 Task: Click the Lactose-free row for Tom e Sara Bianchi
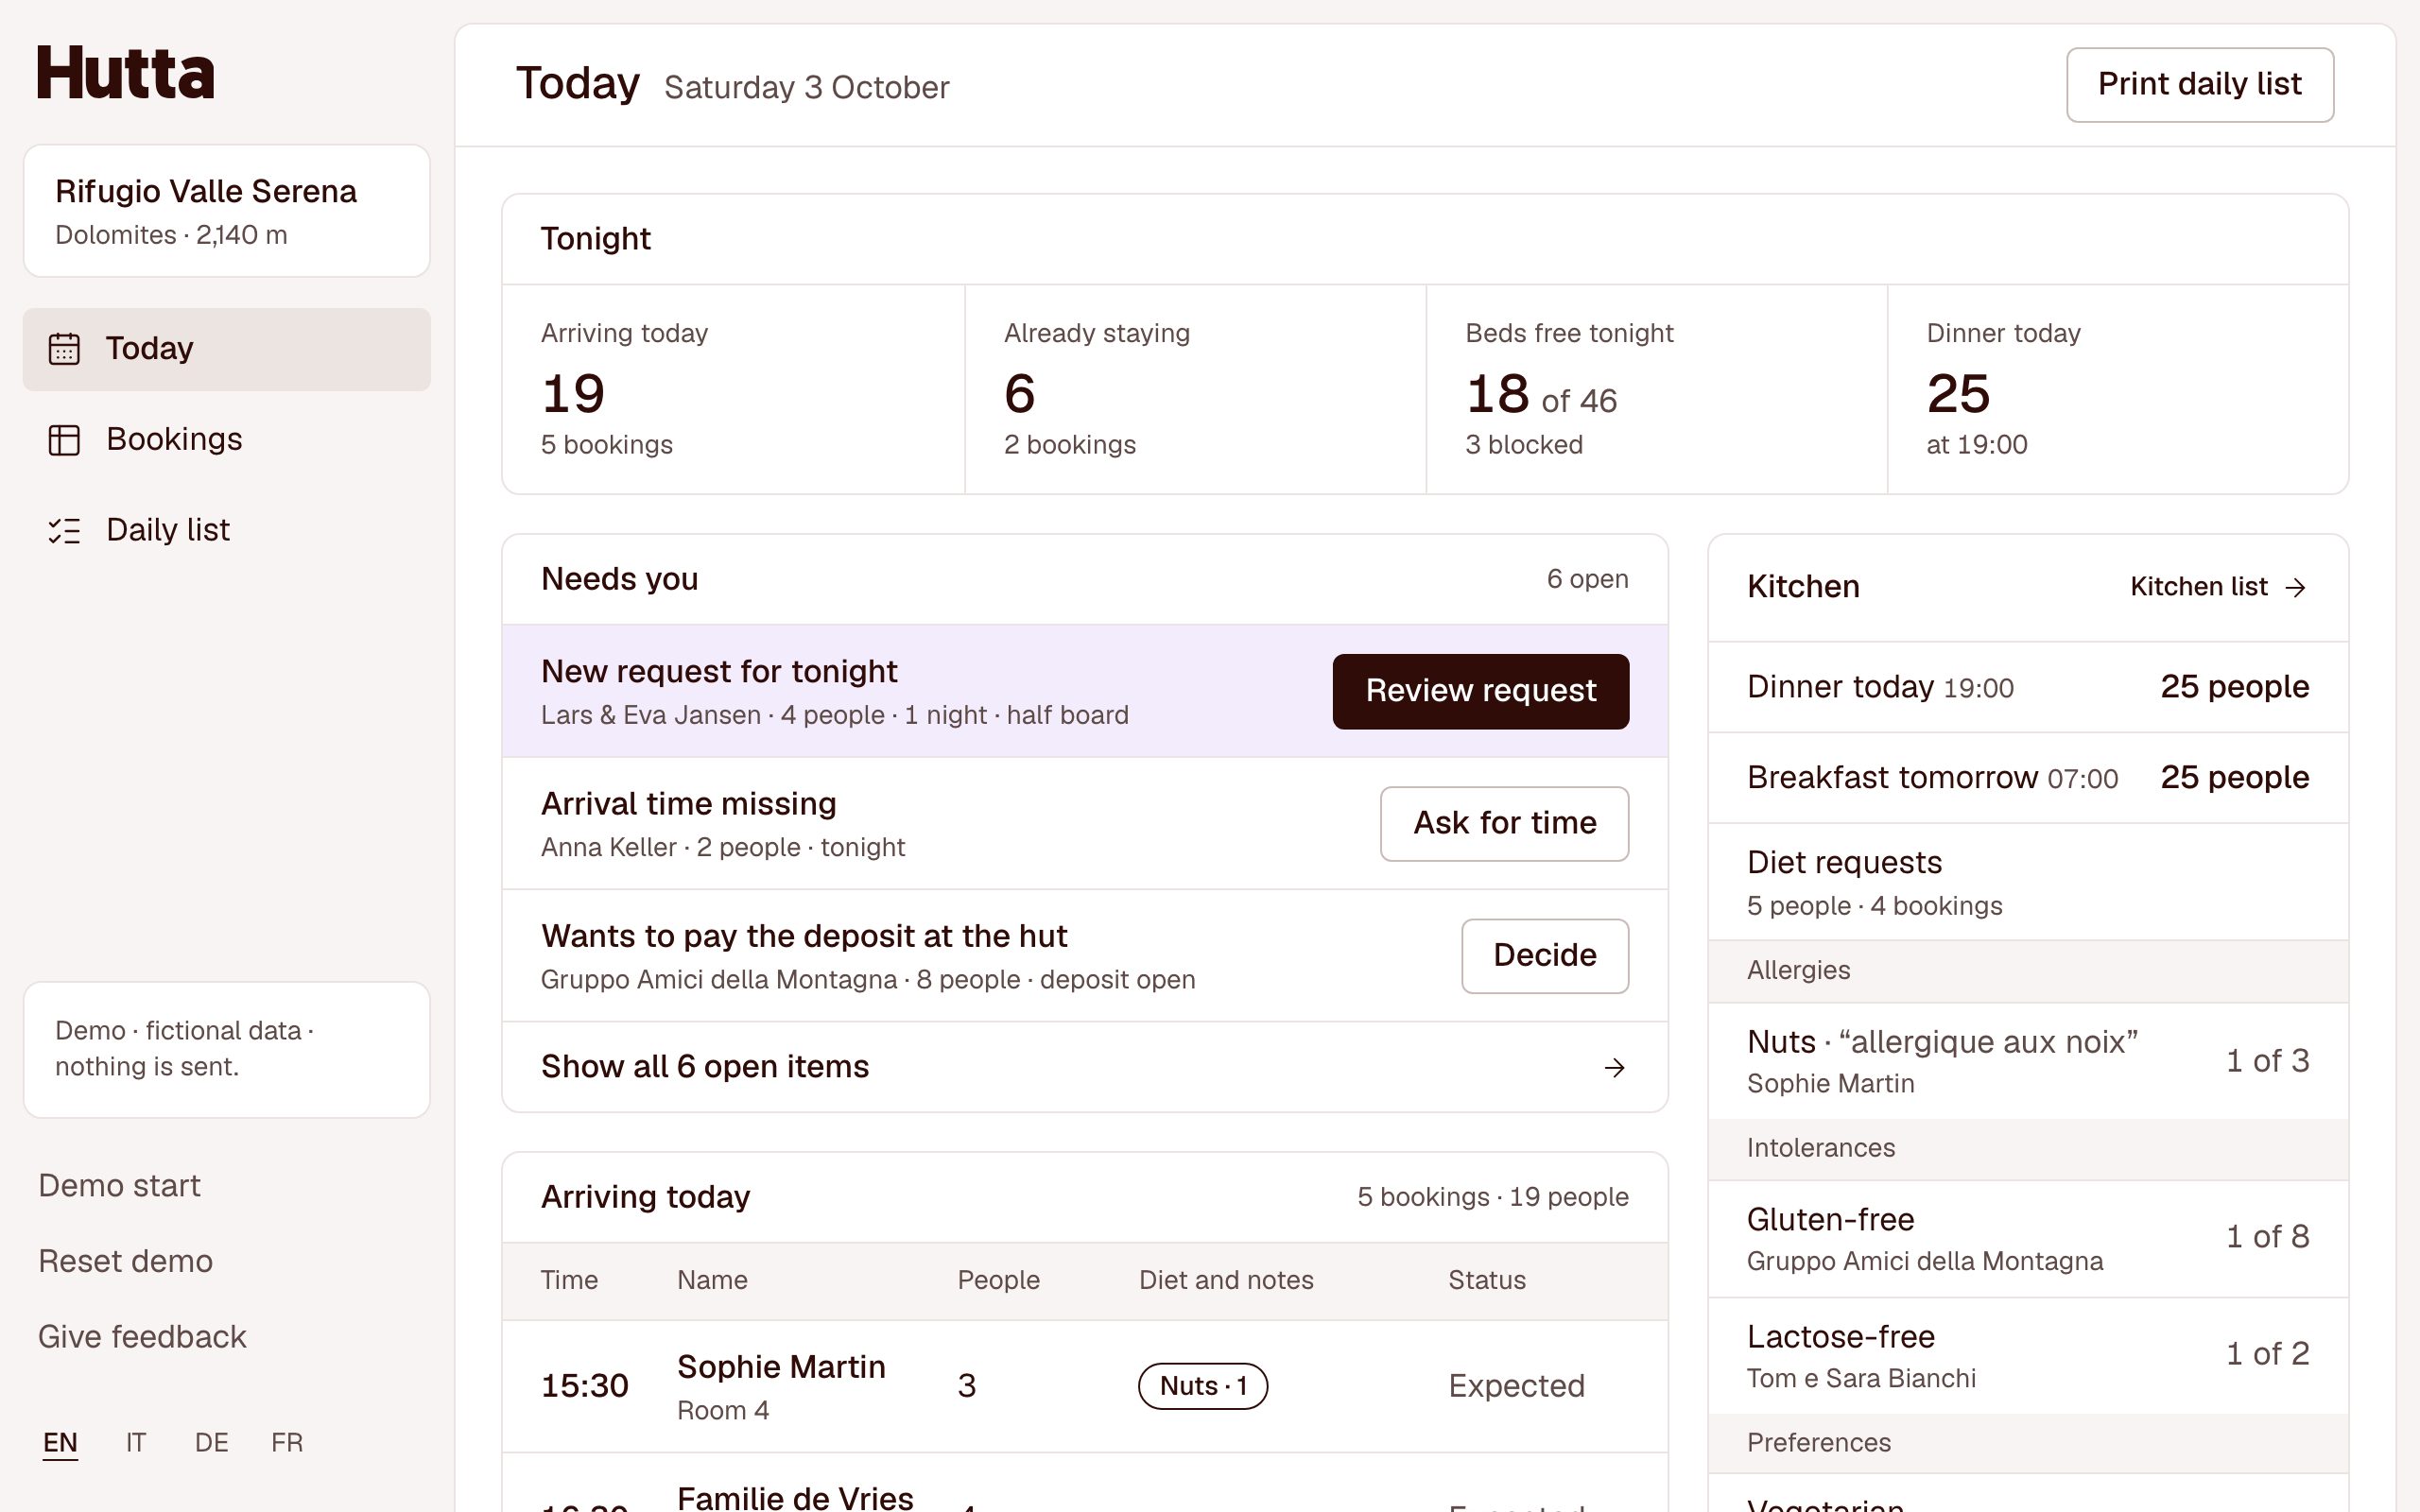pos(2028,1356)
